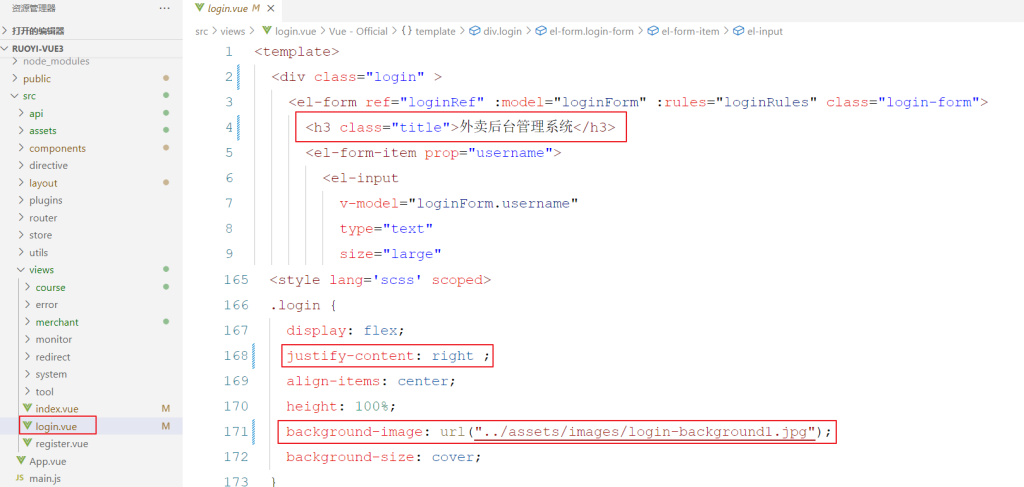Click line number 168 in the gutter
This screenshot has height=487, width=1024.
(x=236, y=355)
